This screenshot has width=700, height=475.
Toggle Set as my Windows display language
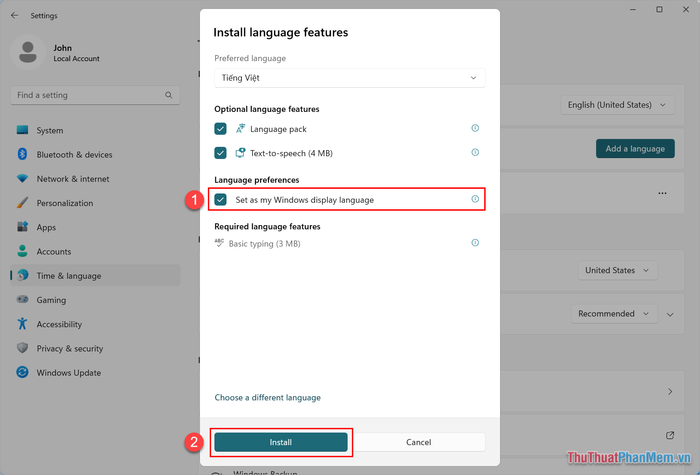221,200
